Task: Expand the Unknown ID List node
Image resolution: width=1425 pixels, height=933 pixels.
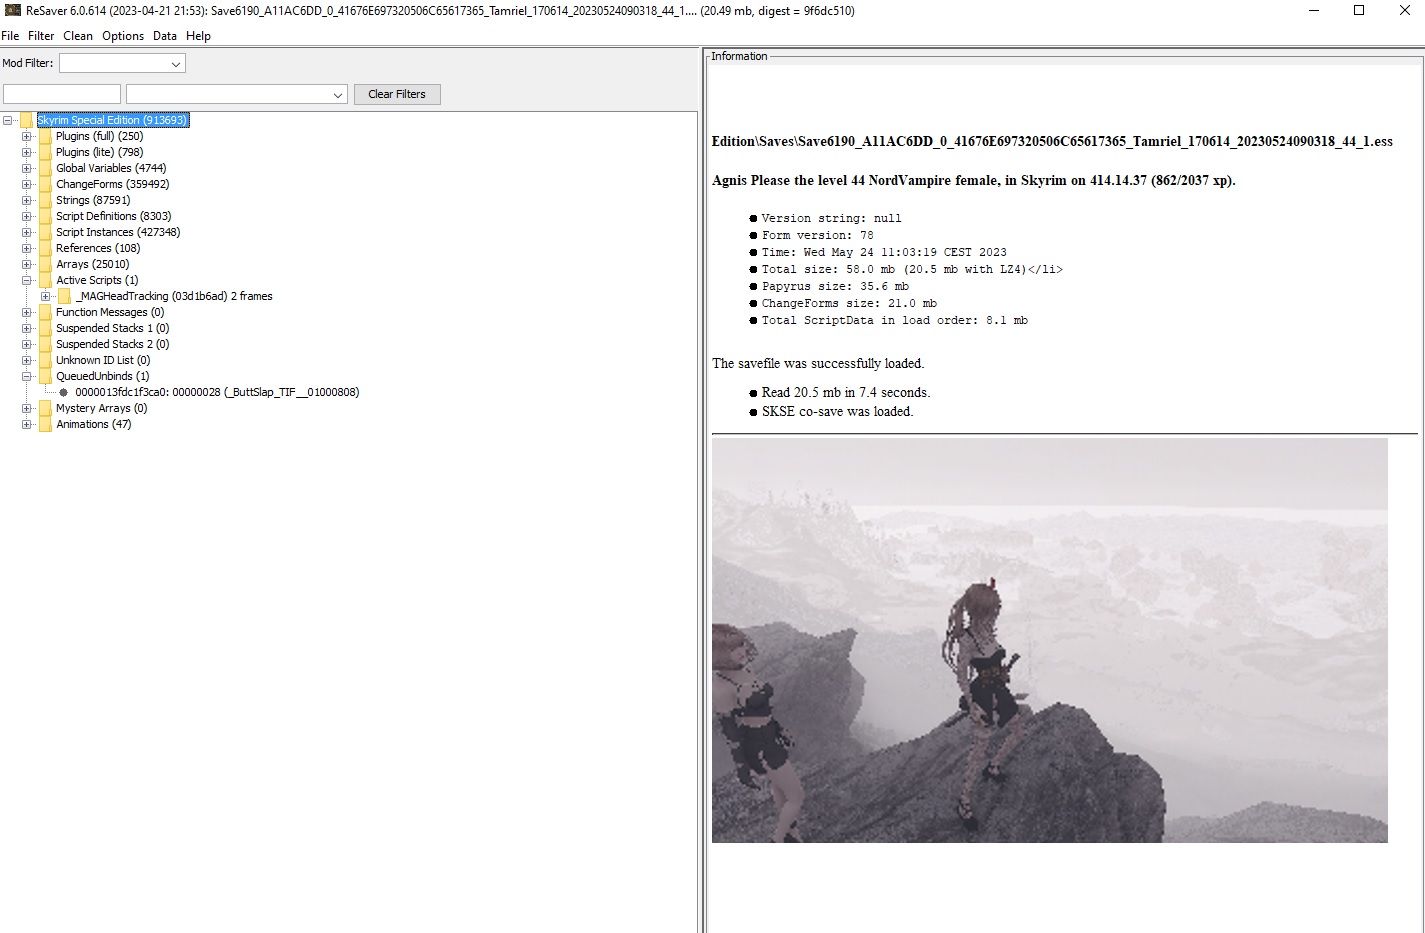Action: click(x=27, y=360)
